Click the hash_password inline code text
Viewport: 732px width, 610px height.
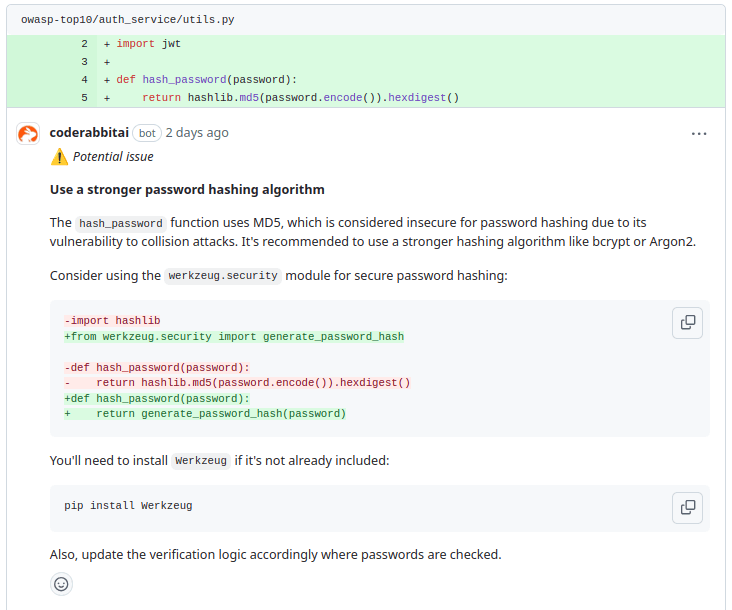pos(121,223)
